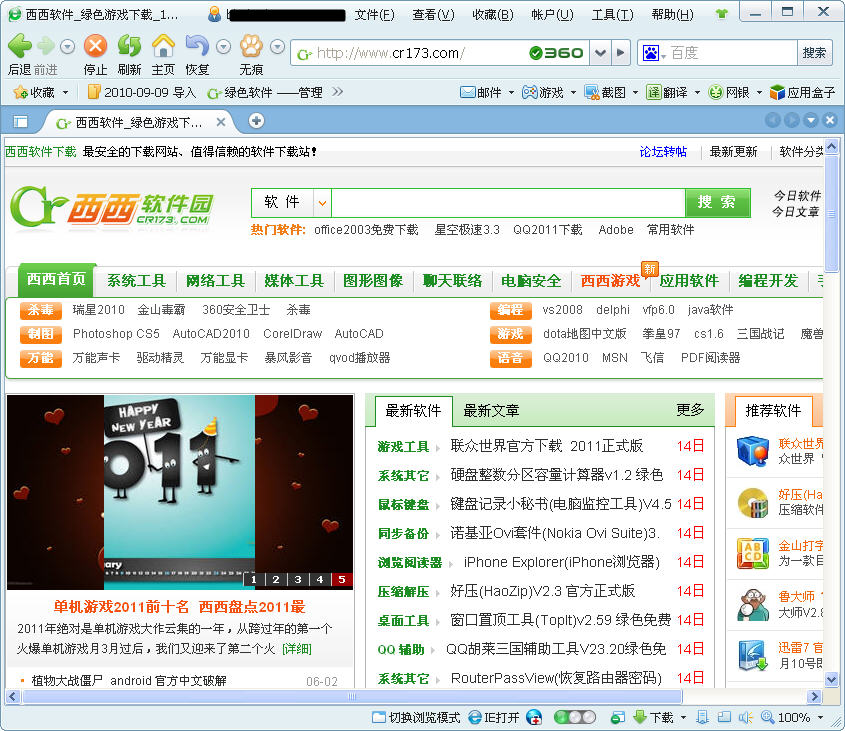
Task: Click the Back (后退) arrow icon
Action: (19, 47)
